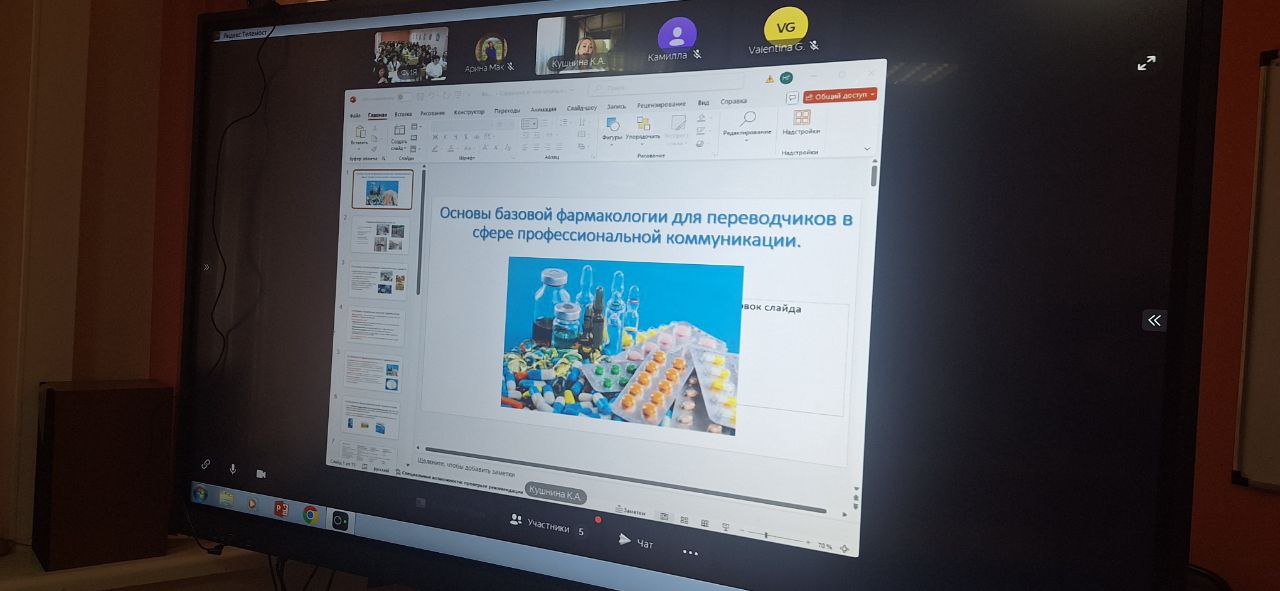Launch Google Chrome from the taskbar
Viewport: 1280px width, 591px height.
tap(310, 514)
